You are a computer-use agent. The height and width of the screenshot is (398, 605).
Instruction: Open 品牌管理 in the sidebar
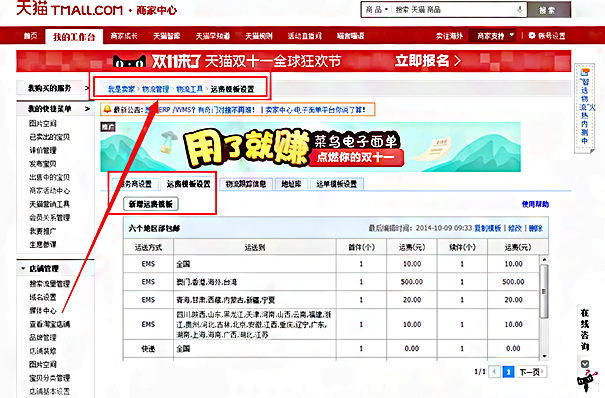pos(43,337)
